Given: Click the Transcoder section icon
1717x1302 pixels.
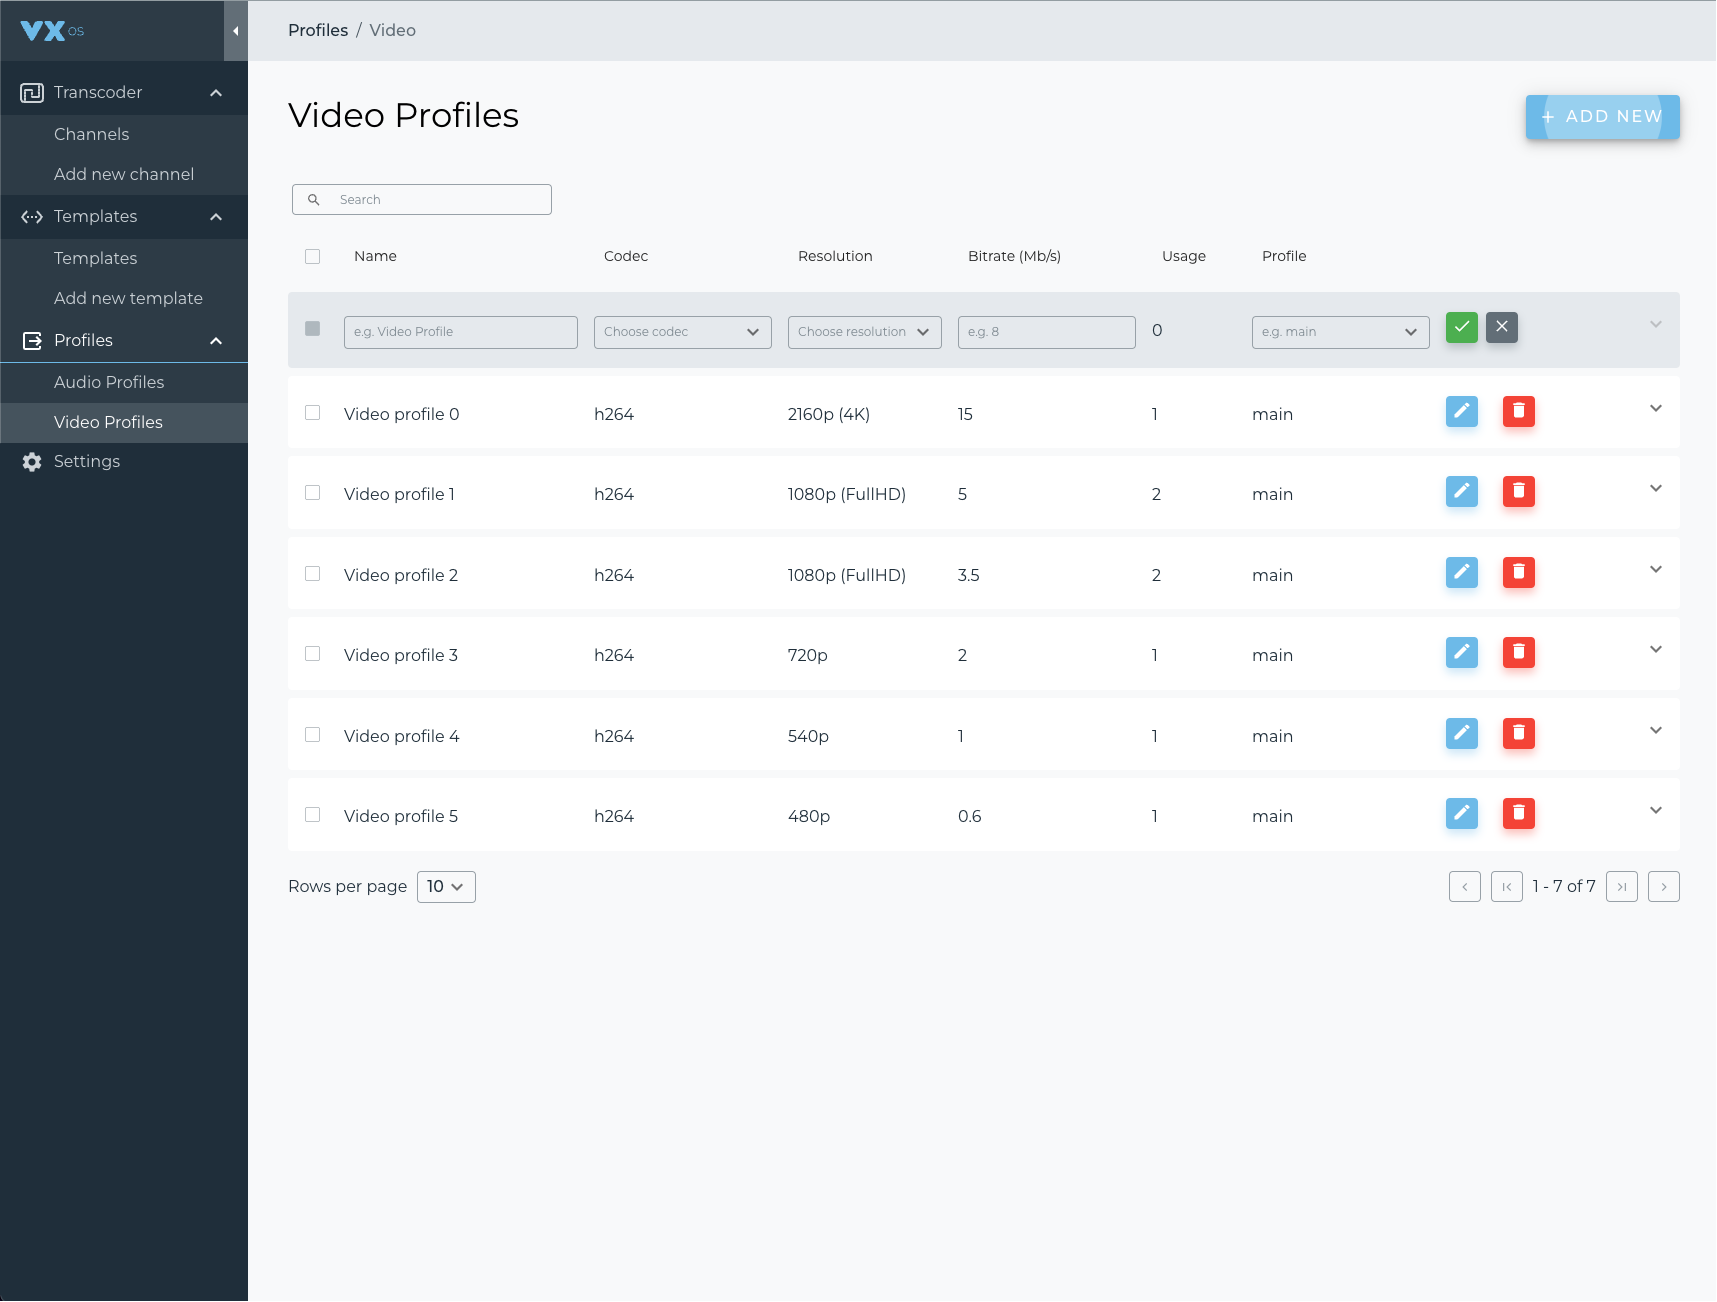Looking at the screenshot, I should click(x=32, y=93).
